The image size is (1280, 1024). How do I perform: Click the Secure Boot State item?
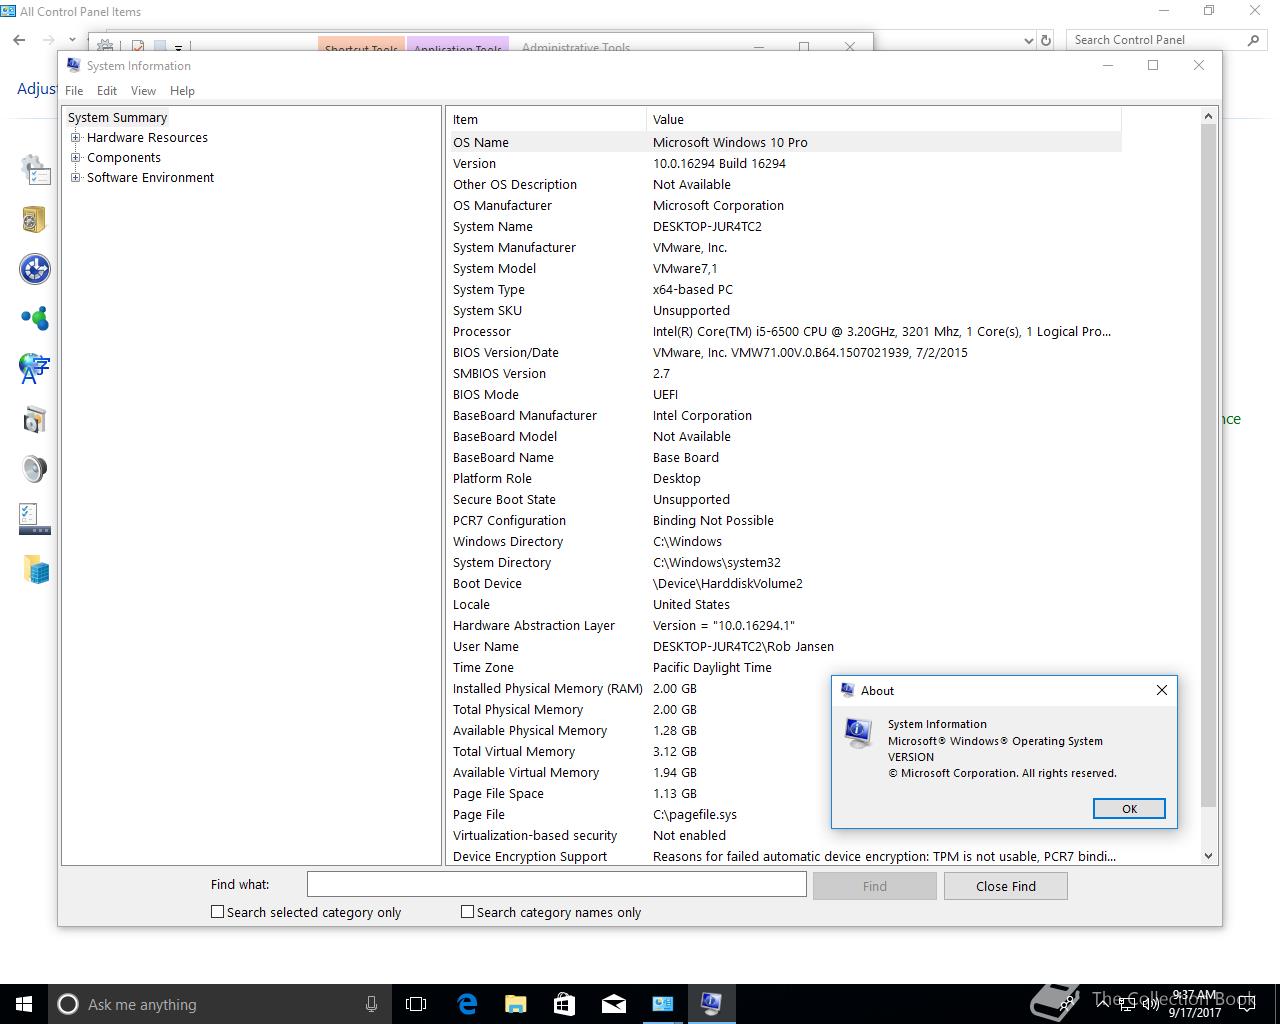point(504,499)
